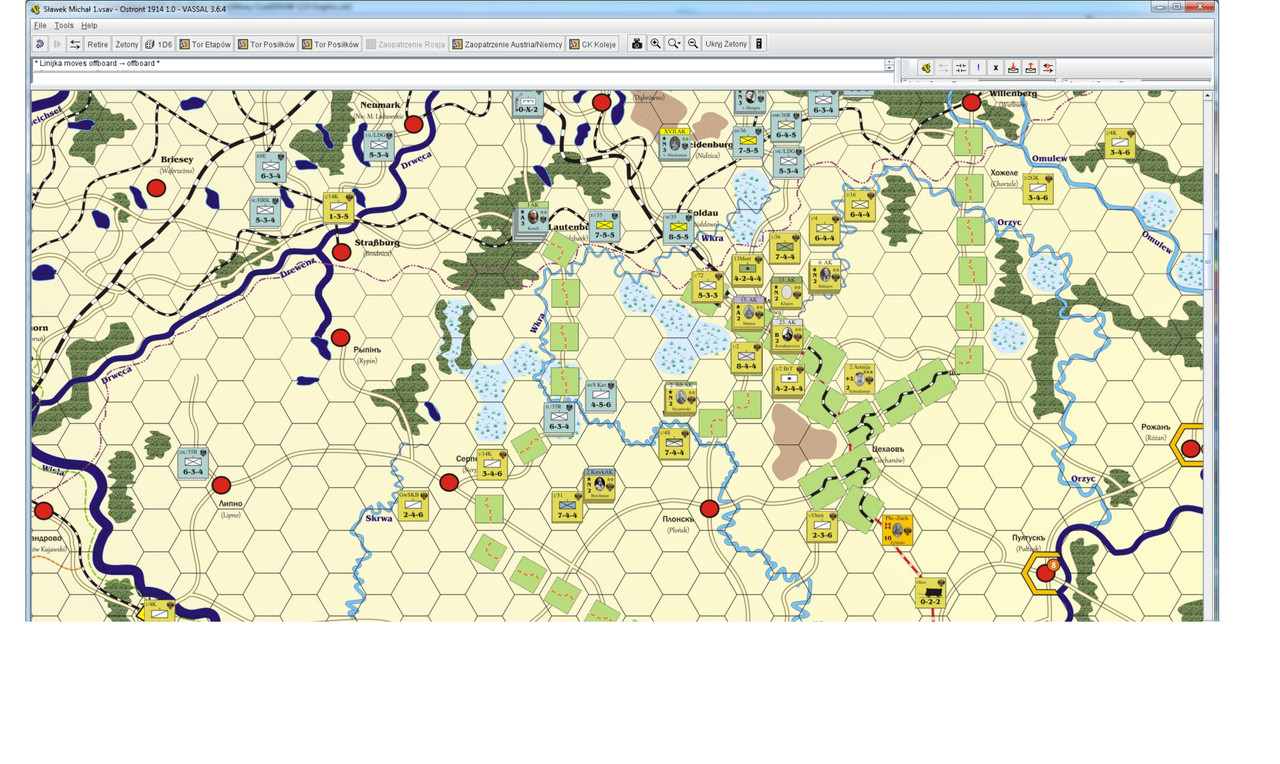Maximize the VASSAL window
Viewport: 1280px width, 764px height.
1177,7
